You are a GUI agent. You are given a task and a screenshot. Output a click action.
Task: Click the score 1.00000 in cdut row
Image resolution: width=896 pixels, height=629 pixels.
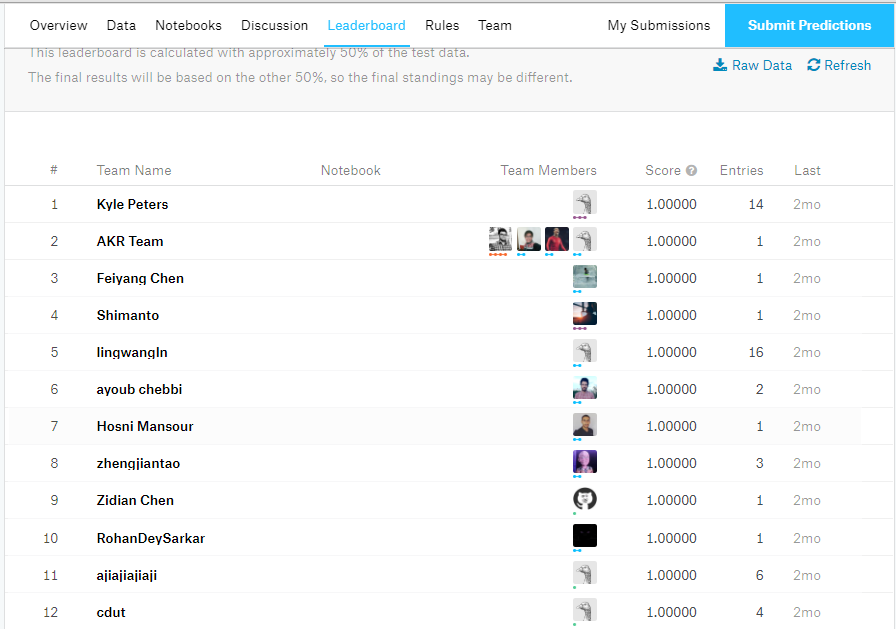pyautogui.click(x=671, y=612)
